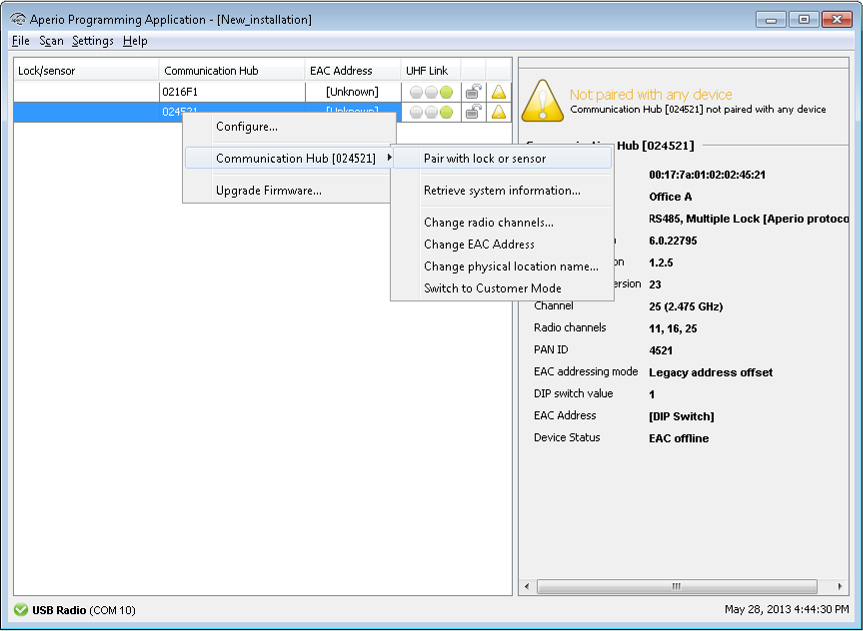Click the DIP switch value label
The width and height of the screenshot is (863, 631).
pos(573,394)
